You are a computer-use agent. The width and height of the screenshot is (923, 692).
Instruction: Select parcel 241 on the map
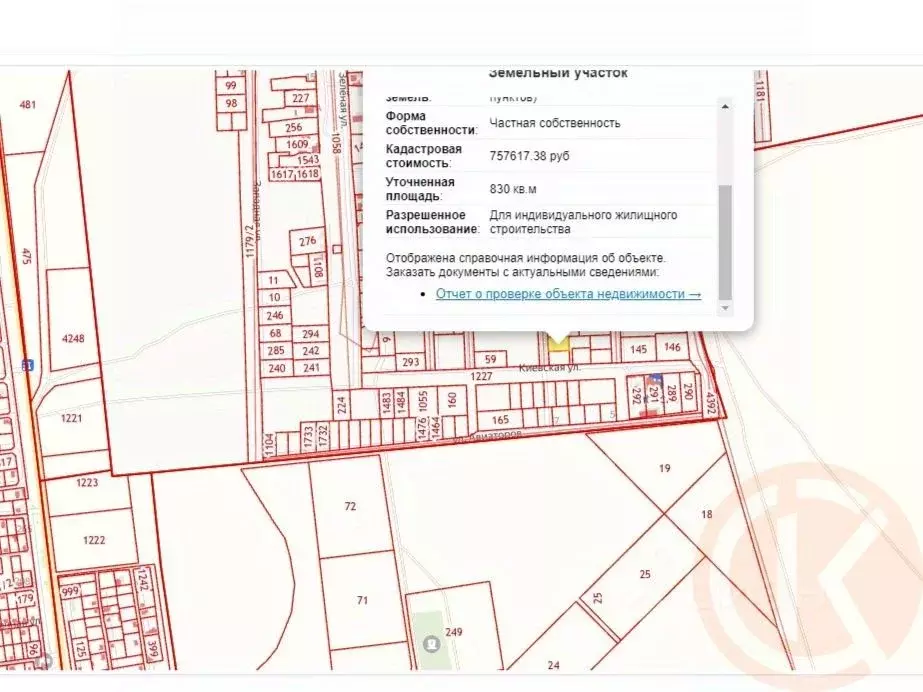(x=311, y=368)
